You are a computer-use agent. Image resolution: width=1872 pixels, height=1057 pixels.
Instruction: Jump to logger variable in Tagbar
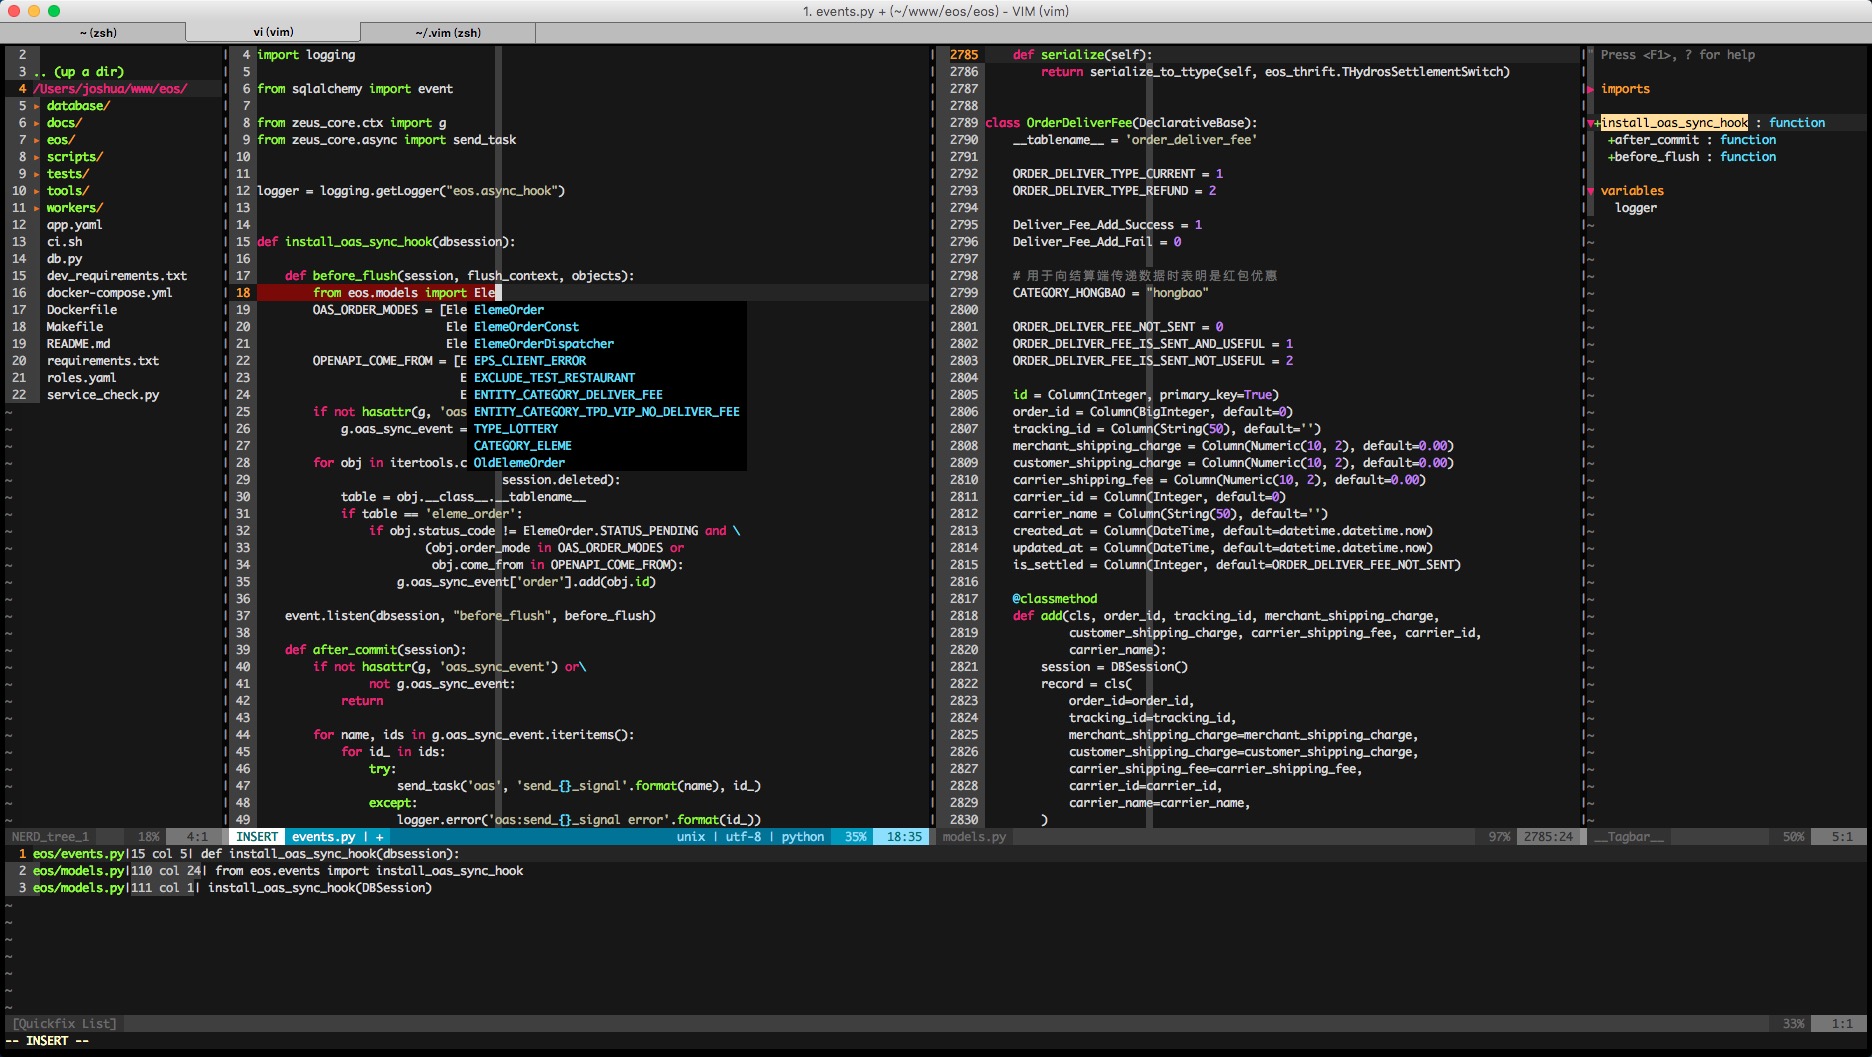point(1635,208)
